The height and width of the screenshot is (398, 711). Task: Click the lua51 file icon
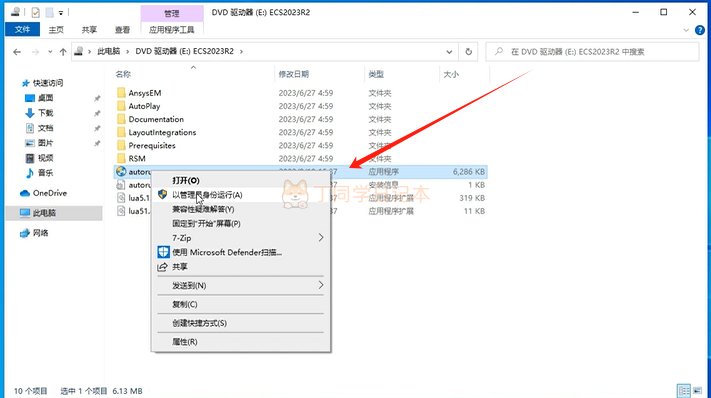click(121, 211)
